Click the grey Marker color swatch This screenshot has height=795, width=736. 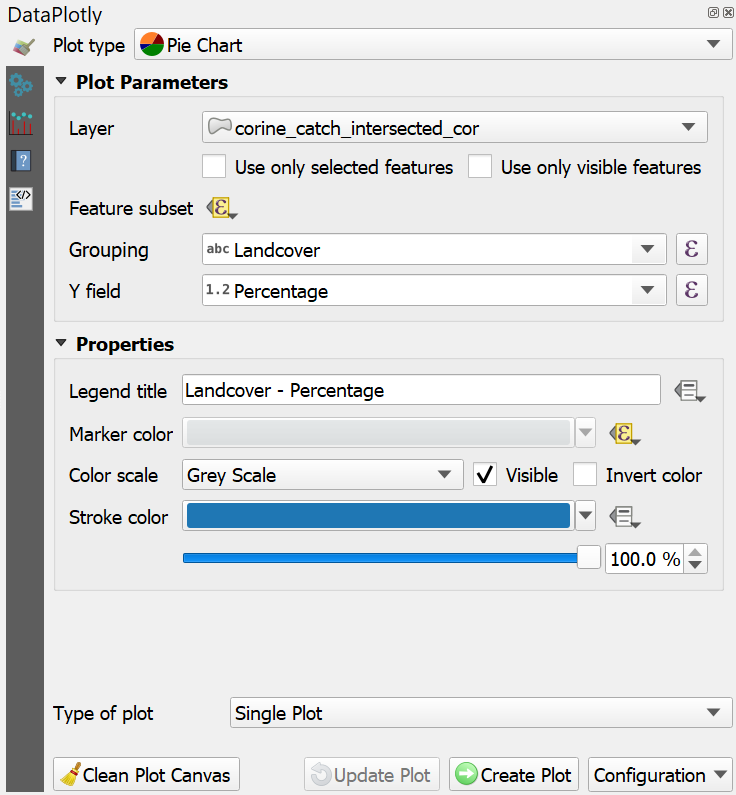click(378, 433)
